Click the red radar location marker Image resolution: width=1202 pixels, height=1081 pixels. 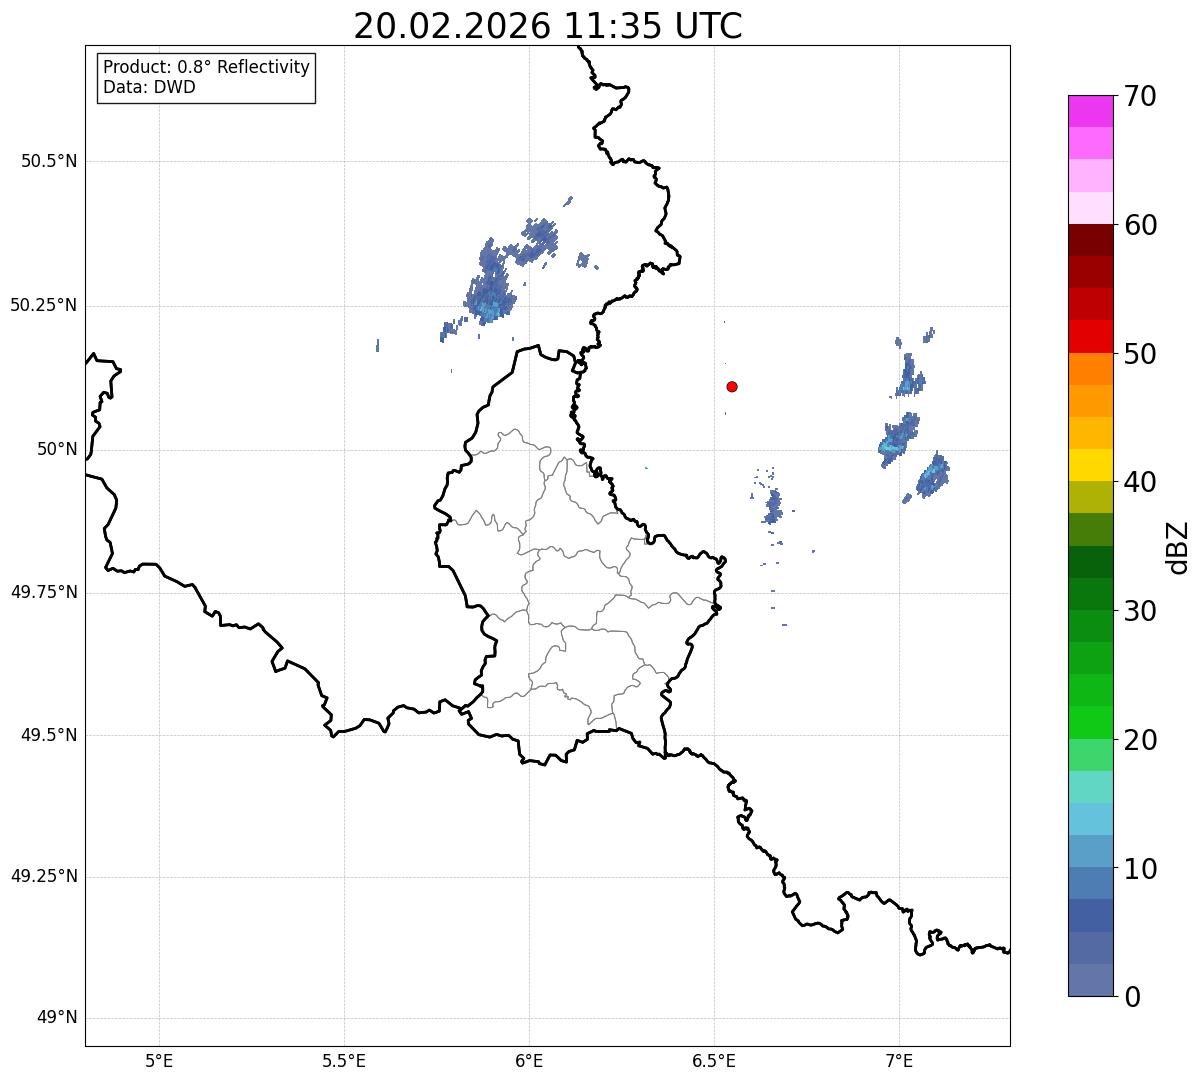[732, 386]
